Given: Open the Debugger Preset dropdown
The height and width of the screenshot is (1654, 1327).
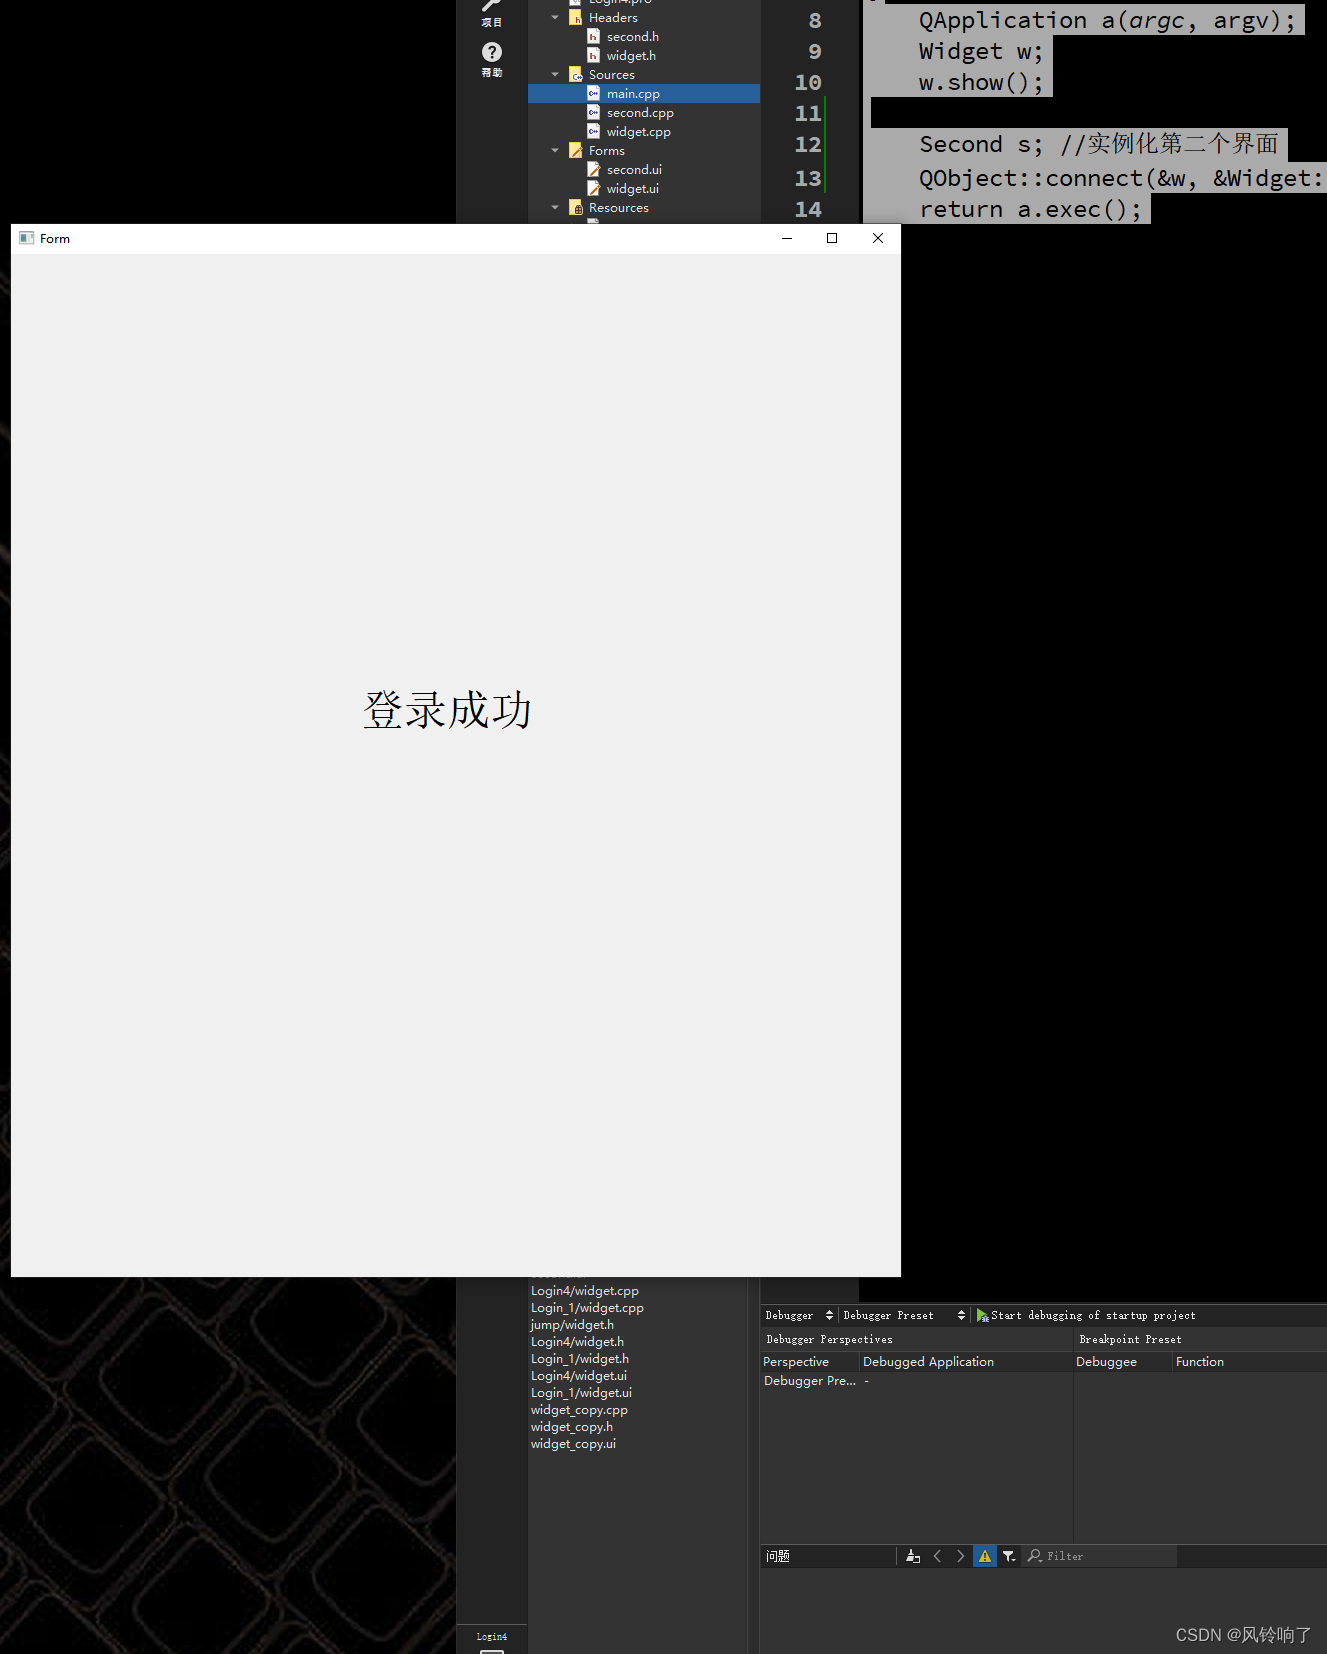Looking at the screenshot, I should (904, 1316).
